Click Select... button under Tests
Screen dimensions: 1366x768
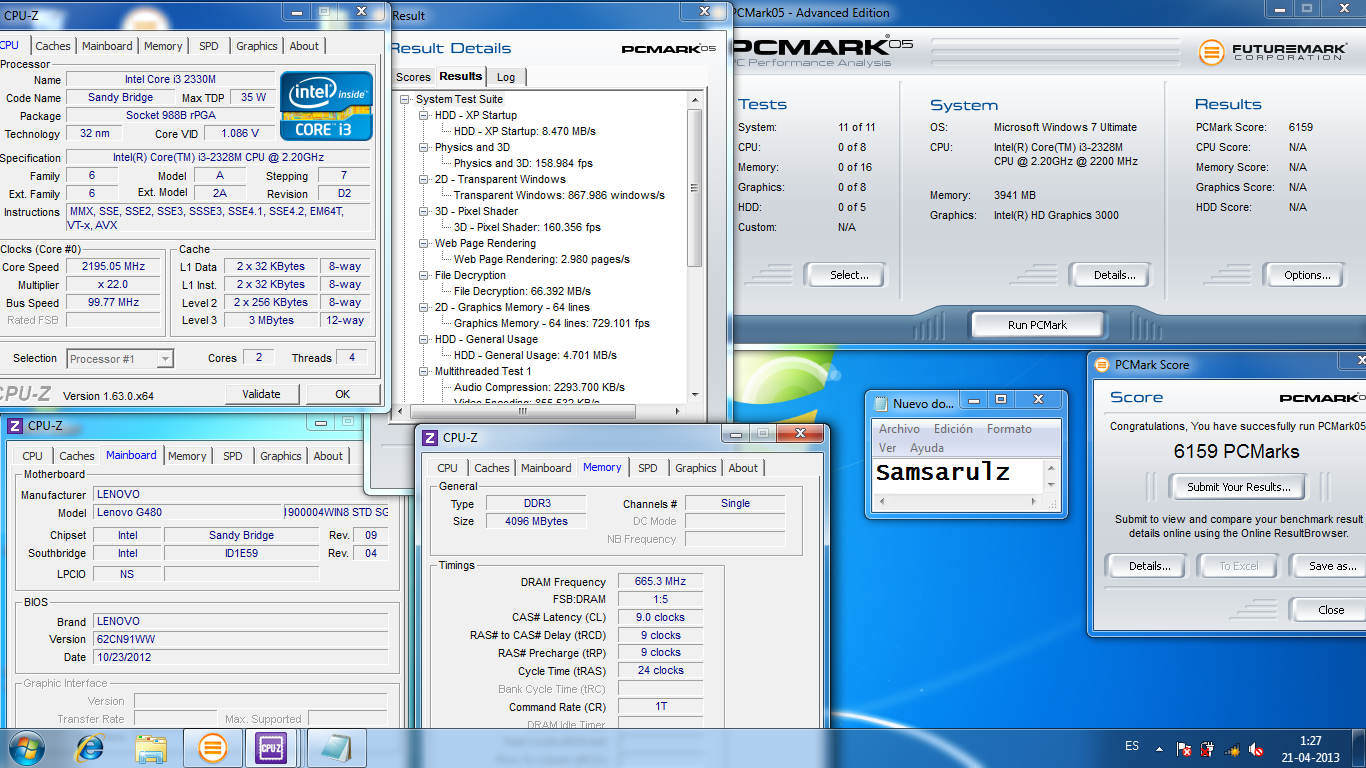(x=849, y=275)
